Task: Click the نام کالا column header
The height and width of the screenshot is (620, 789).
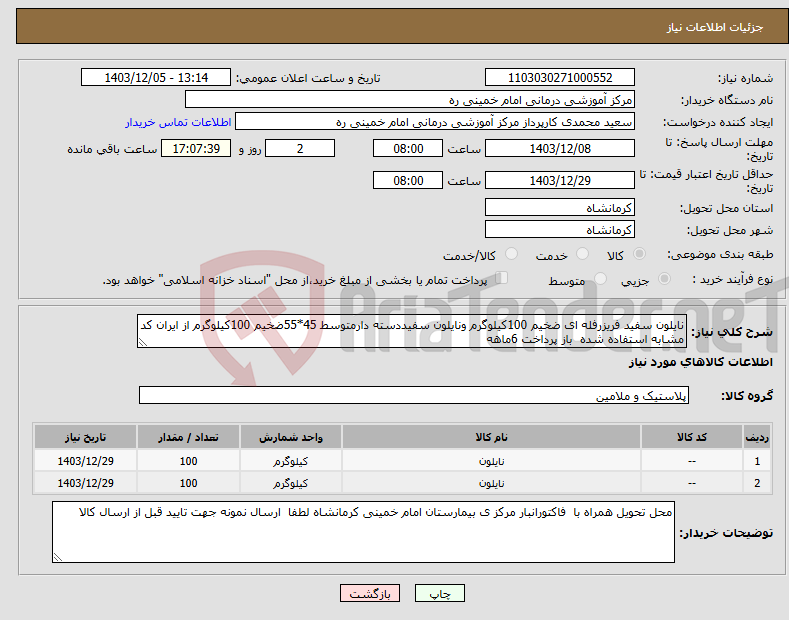Action: coord(491,437)
